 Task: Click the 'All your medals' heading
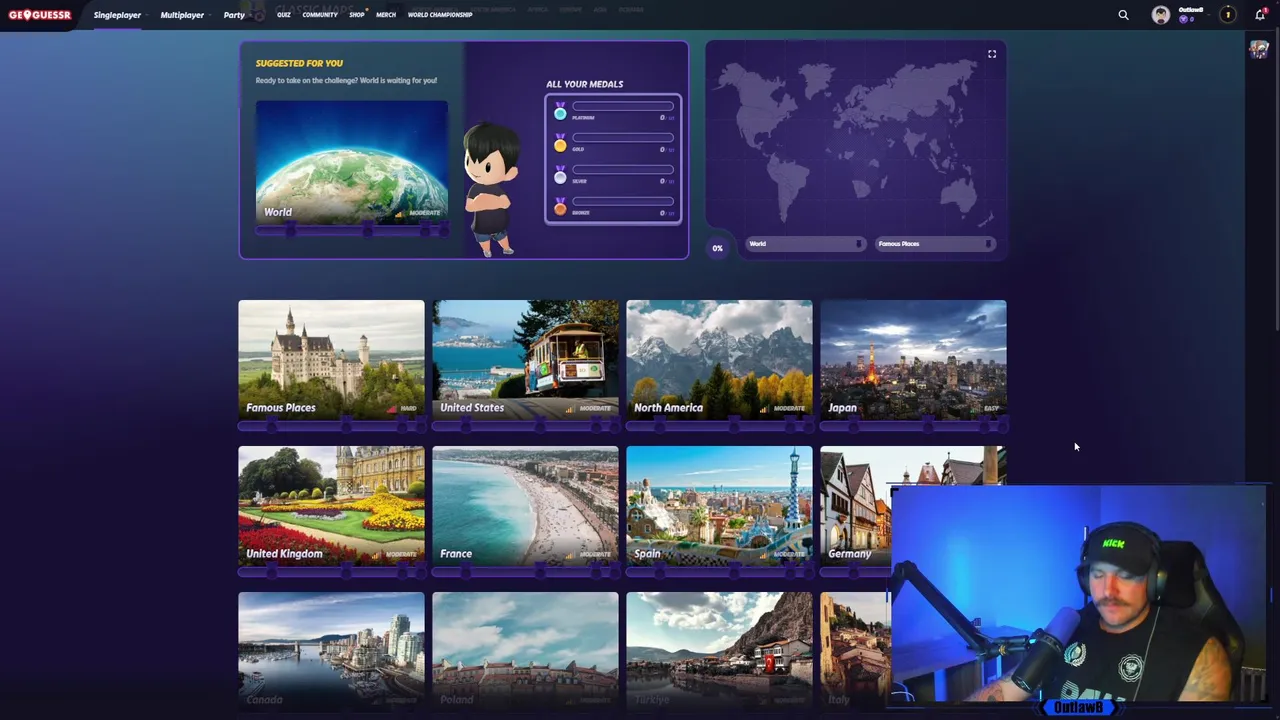coord(584,84)
